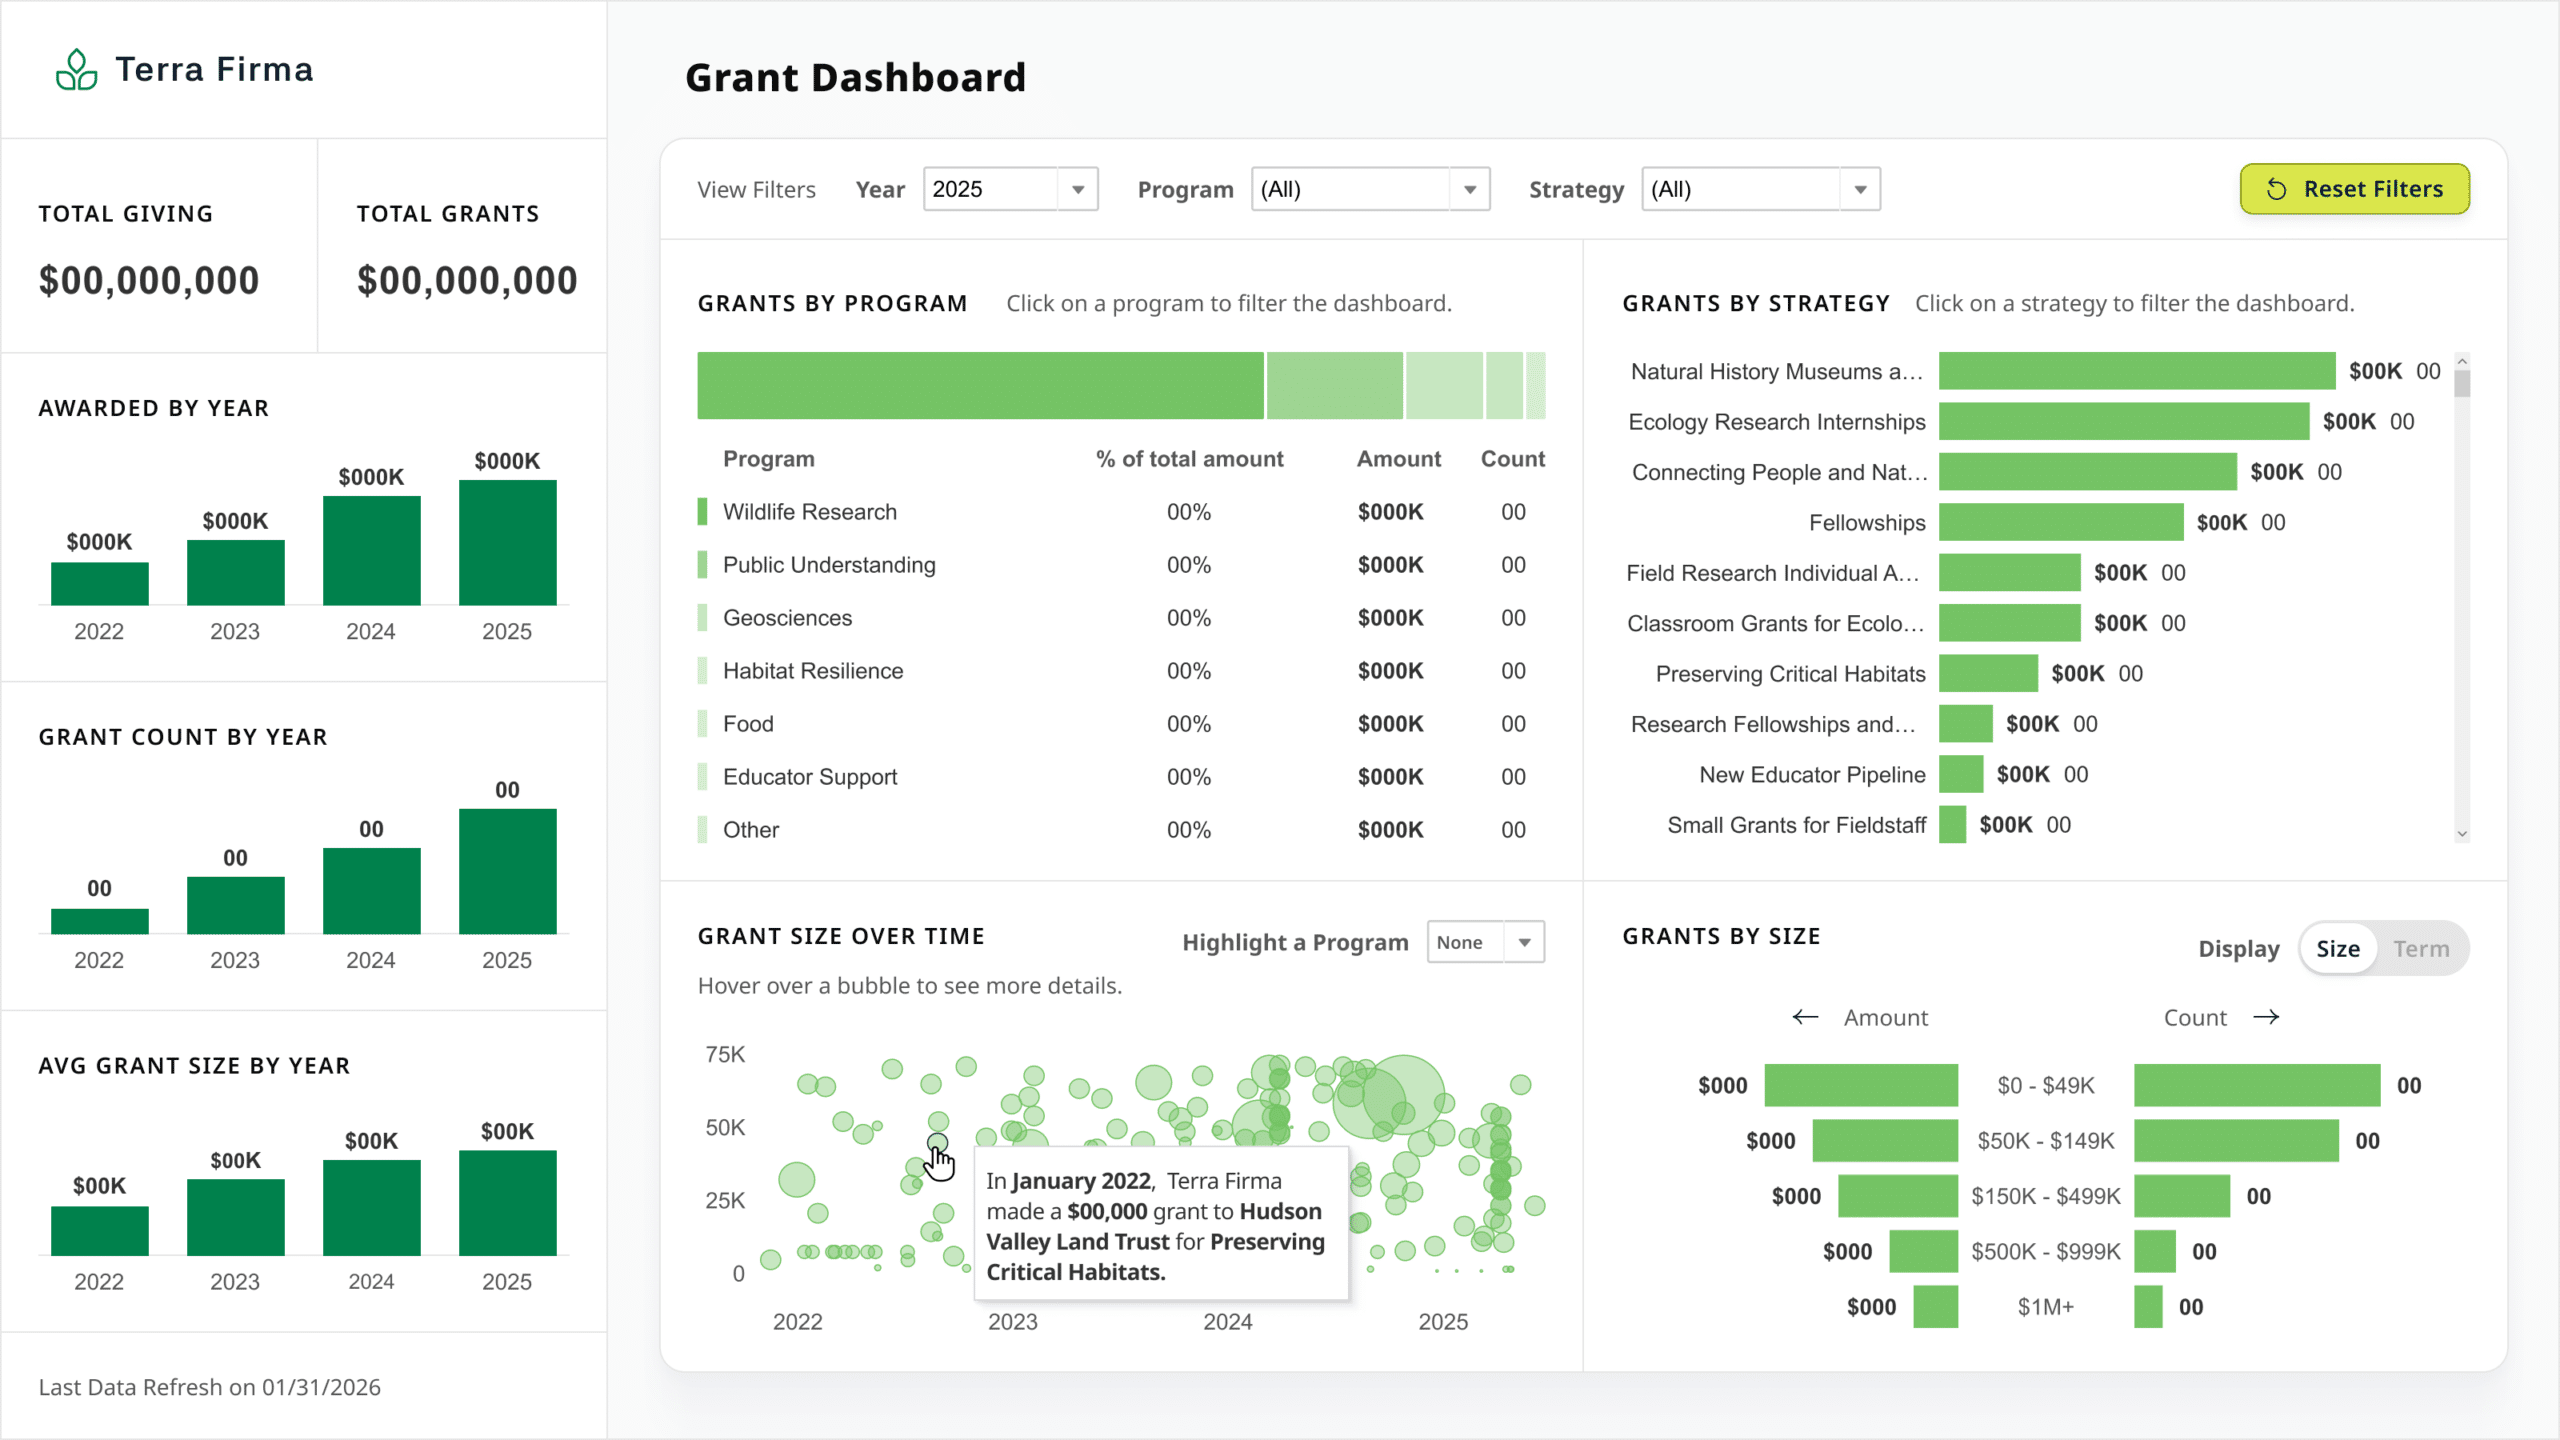This screenshot has width=2560, height=1440.
Task: Select the Size display option
Action: click(2338, 949)
